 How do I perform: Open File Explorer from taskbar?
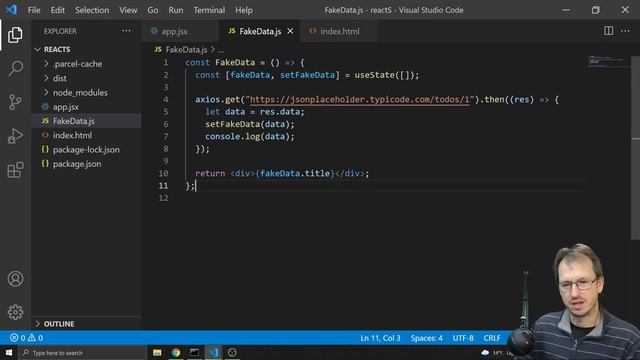click(157, 353)
